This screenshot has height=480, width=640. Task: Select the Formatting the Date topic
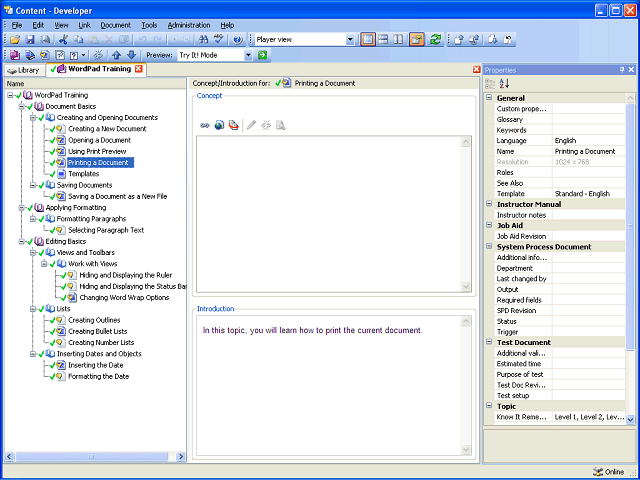point(98,376)
